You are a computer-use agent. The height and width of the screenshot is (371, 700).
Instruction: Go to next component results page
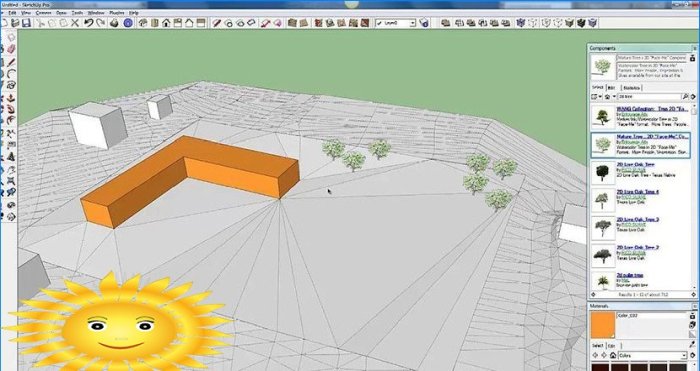coord(693,295)
